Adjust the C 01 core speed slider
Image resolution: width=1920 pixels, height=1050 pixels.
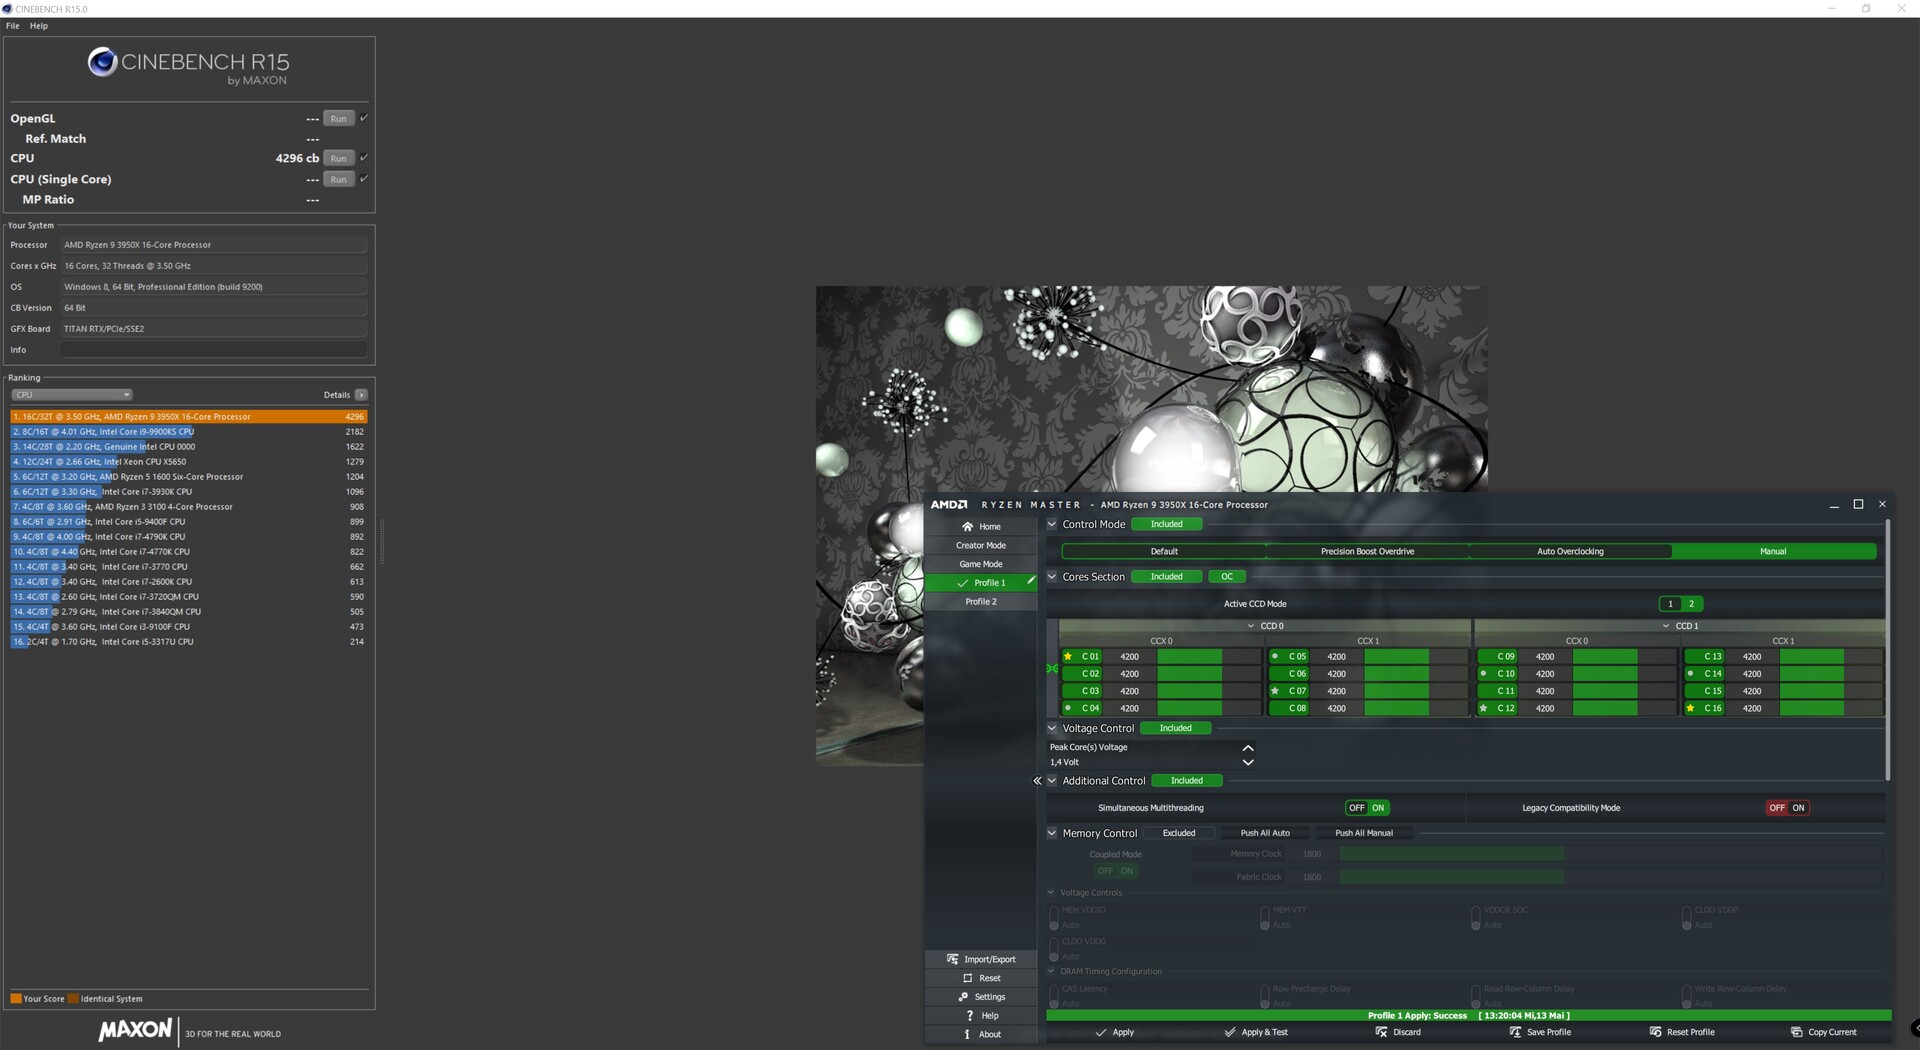point(1208,657)
